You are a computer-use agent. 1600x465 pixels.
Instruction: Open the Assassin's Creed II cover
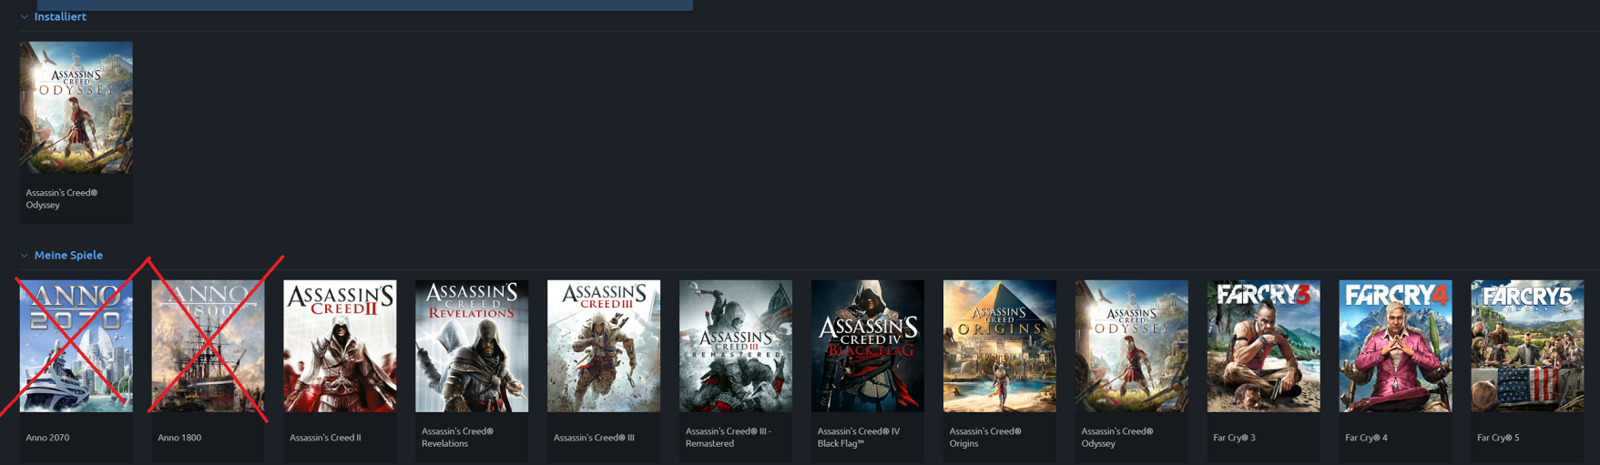[340, 346]
